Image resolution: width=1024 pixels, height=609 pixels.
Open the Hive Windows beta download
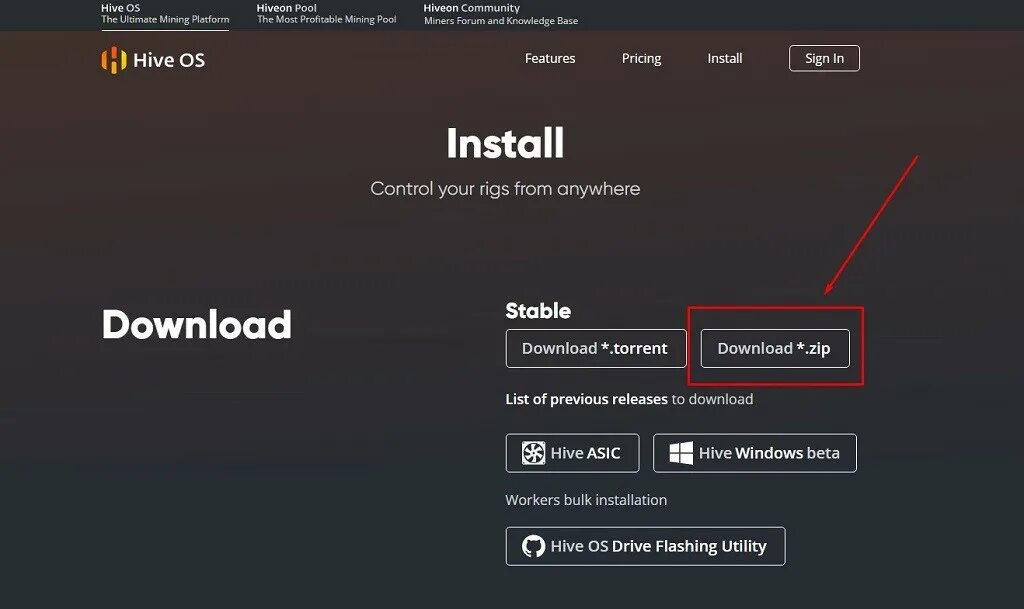[755, 453]
